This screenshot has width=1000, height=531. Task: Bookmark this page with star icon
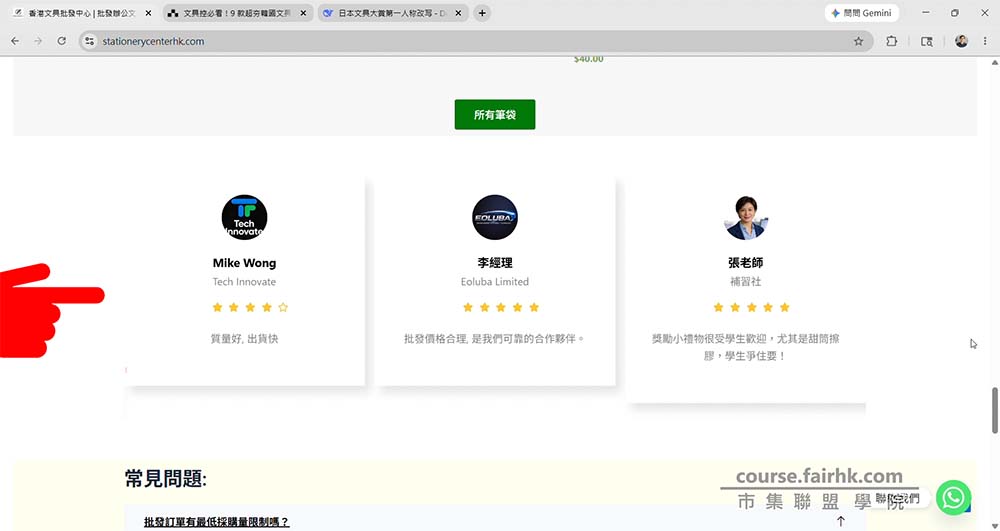click(x=858, y=41)
